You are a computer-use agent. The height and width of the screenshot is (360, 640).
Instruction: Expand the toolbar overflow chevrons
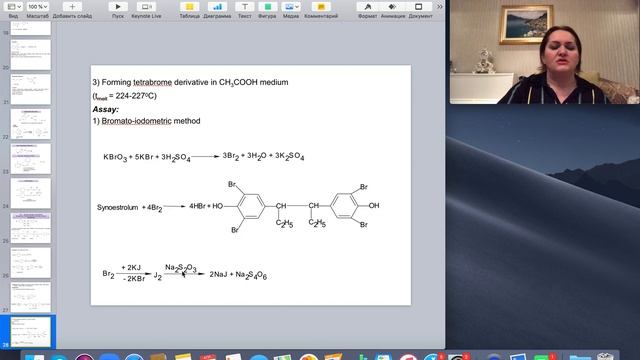tap(439, 7)
